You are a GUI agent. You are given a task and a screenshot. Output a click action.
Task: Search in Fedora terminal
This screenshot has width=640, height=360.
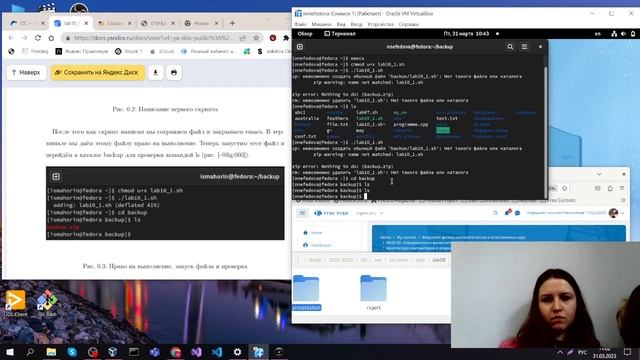[510, 47]
